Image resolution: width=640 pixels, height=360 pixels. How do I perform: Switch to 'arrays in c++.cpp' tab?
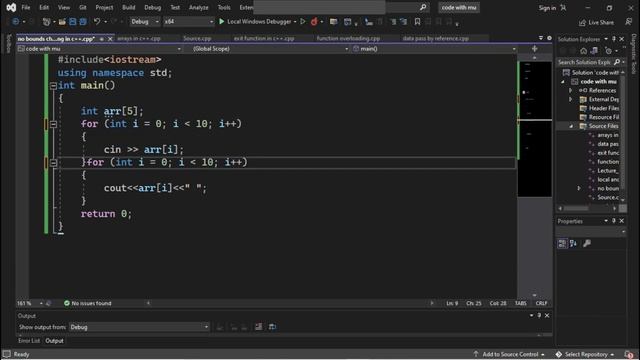139,38
